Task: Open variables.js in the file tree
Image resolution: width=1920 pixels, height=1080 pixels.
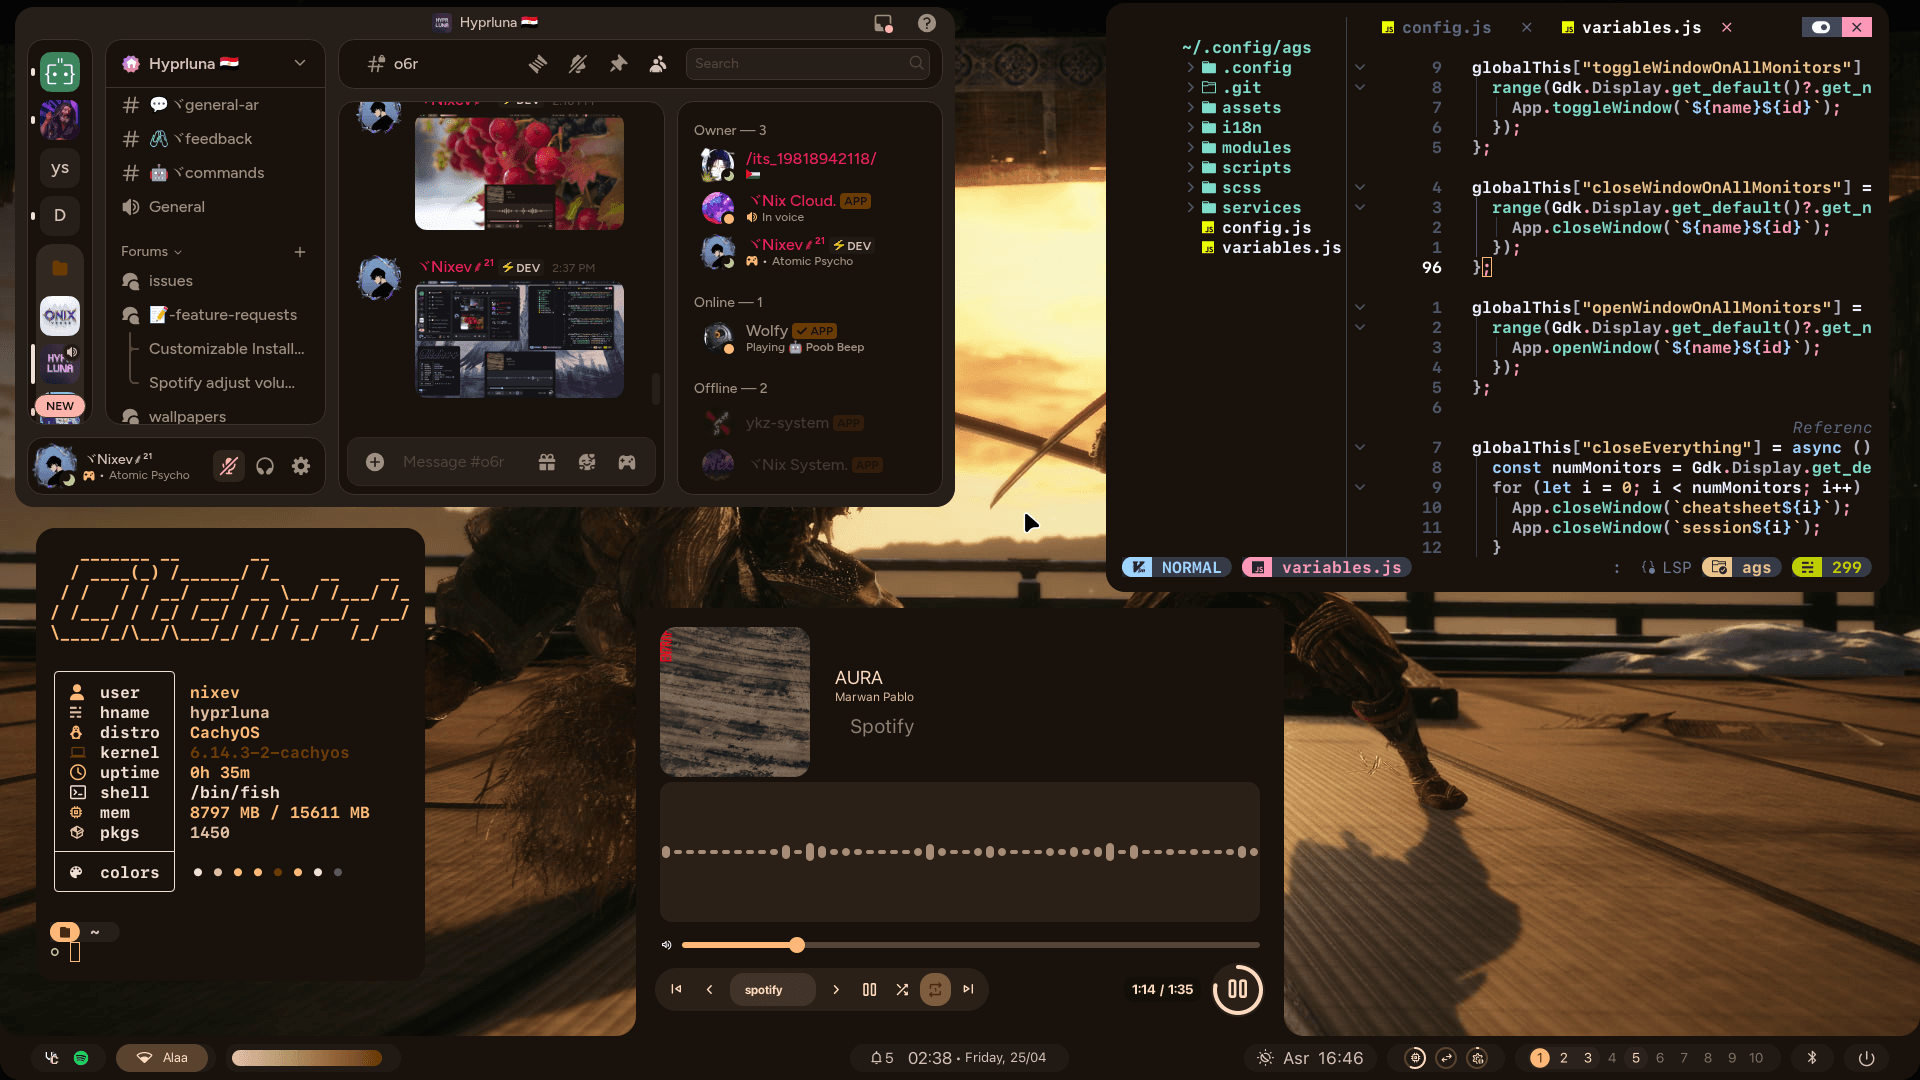Action: click(x=1280, y=248)
